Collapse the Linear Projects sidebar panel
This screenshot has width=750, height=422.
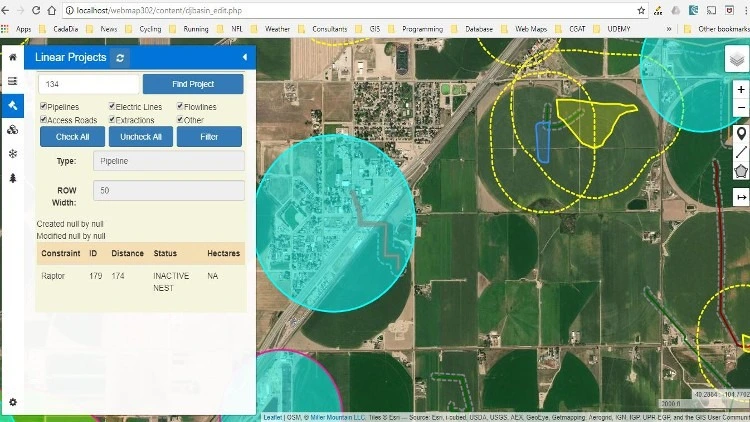point(245,57)
